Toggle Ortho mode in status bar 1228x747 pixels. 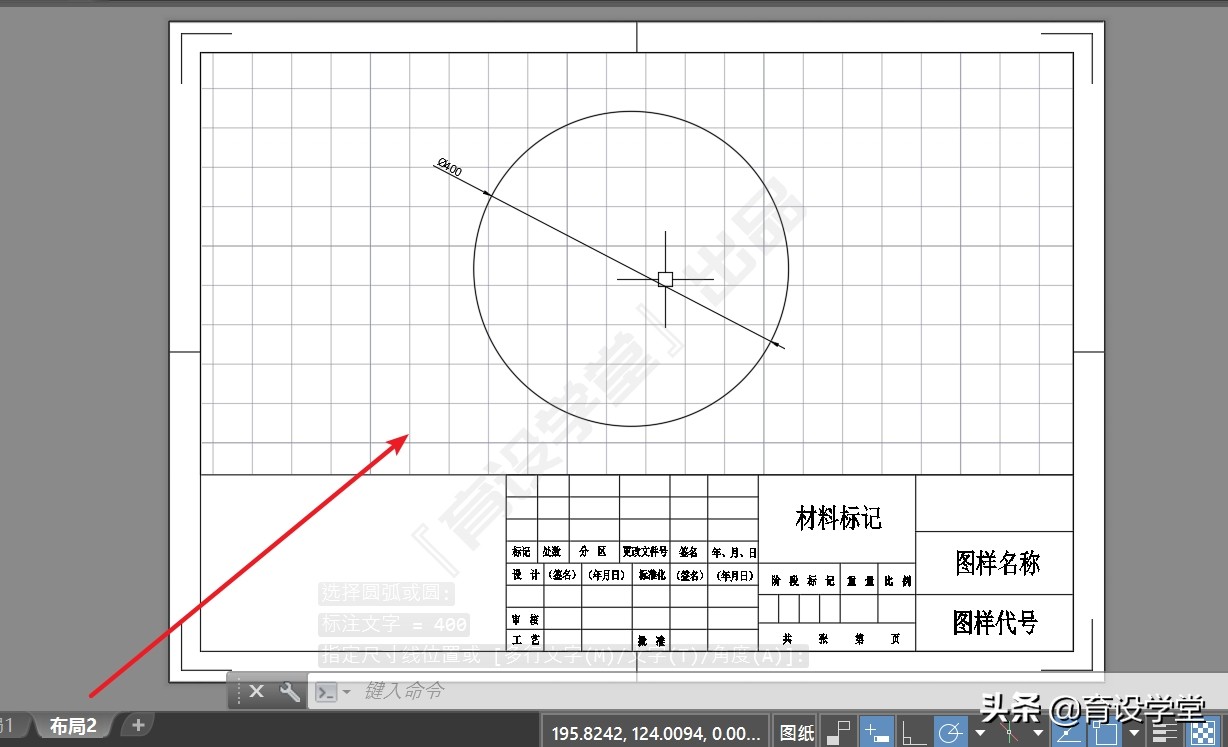(x=913, y=732)
